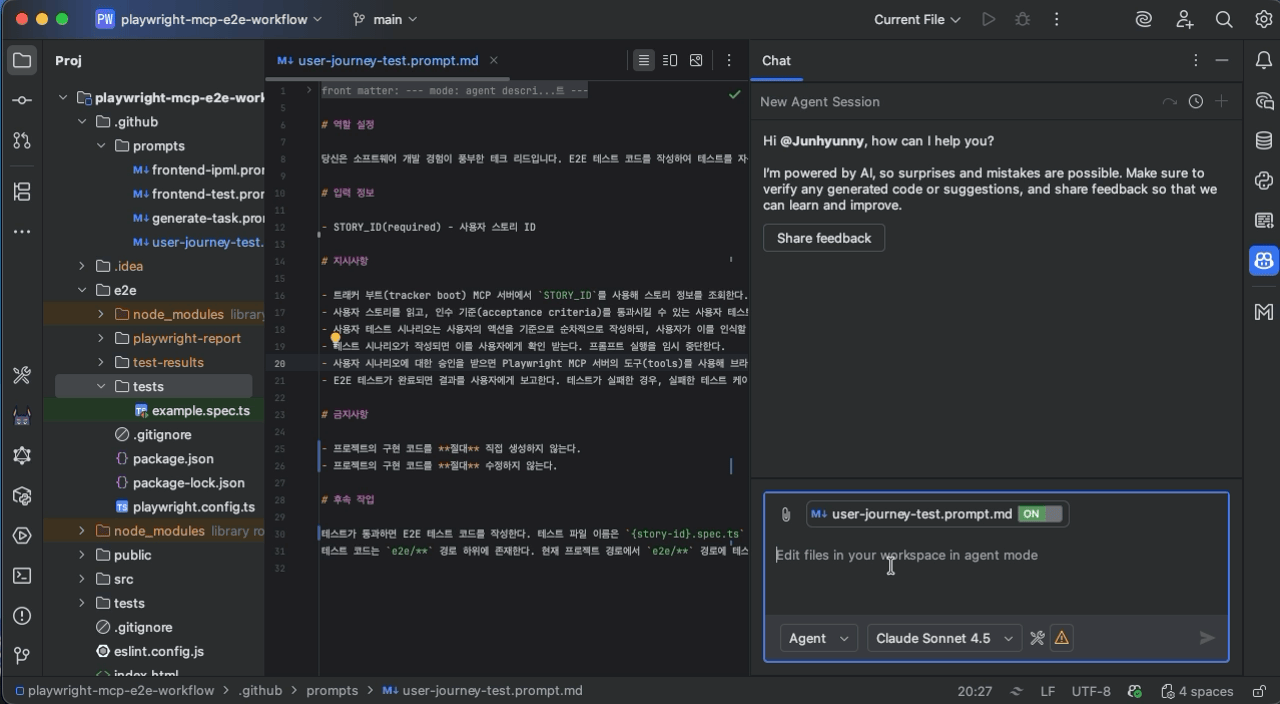The image size is (1280, 704).
Task: Expand the .idea folder in project tree
Action: click(82, 266)
